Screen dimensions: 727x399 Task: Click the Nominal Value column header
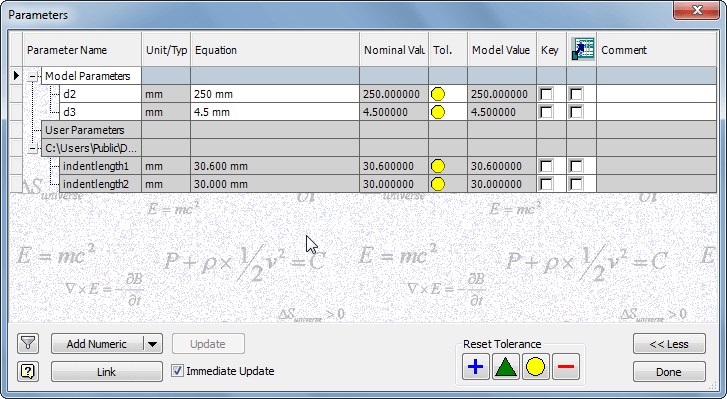(x=394, y=50)
